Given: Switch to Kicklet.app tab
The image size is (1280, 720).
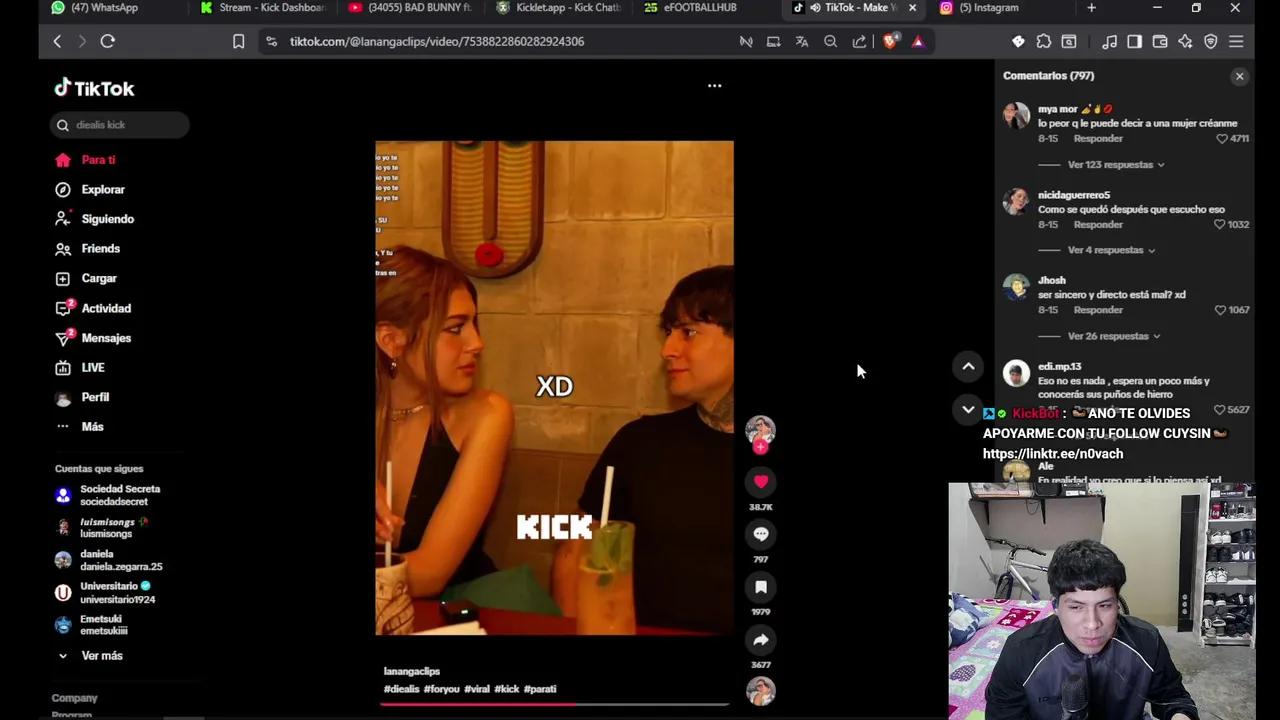Looking at the screenshot, I should click(560, 8).
